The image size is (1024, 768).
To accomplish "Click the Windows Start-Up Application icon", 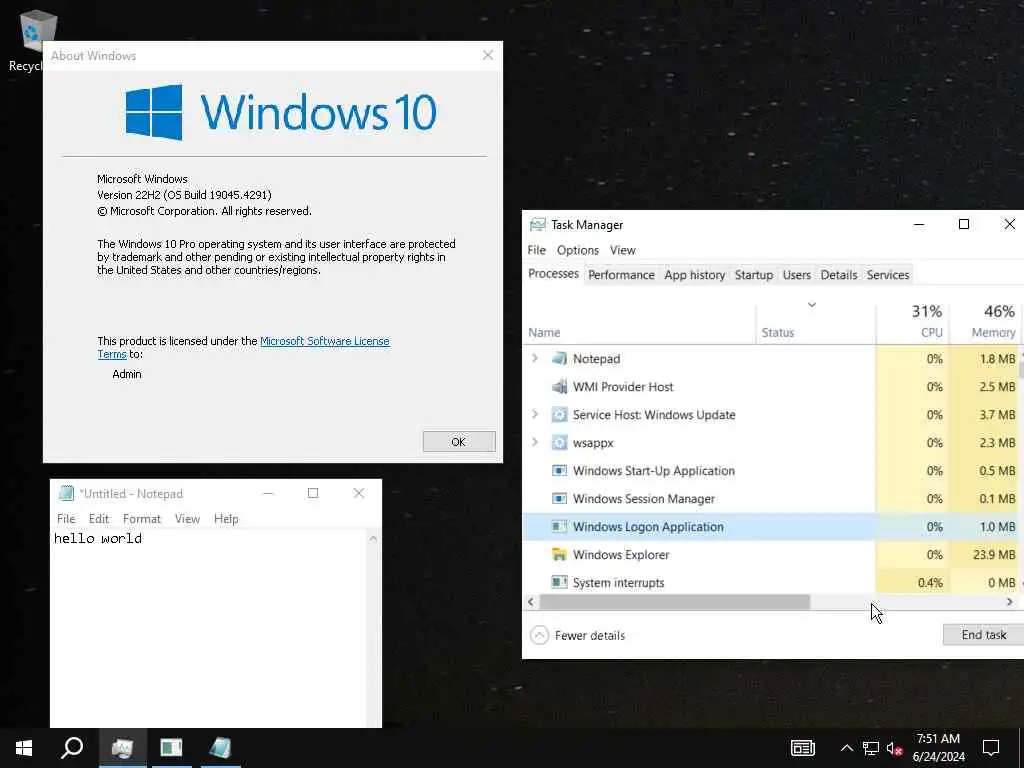I will [x=559, y=471].
